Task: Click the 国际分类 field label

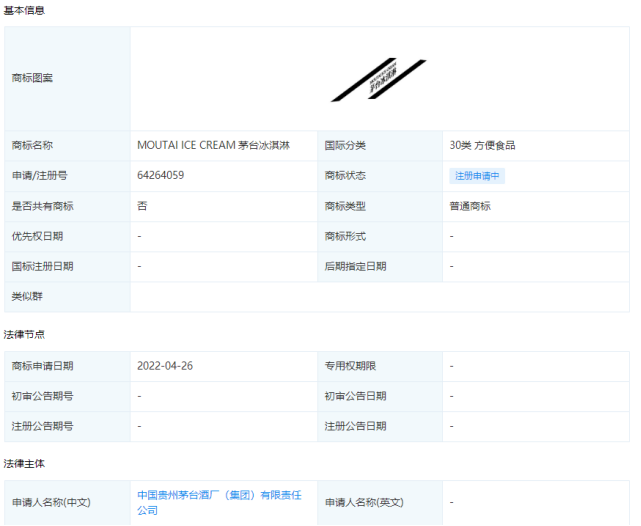Action: tap(345, 146)
